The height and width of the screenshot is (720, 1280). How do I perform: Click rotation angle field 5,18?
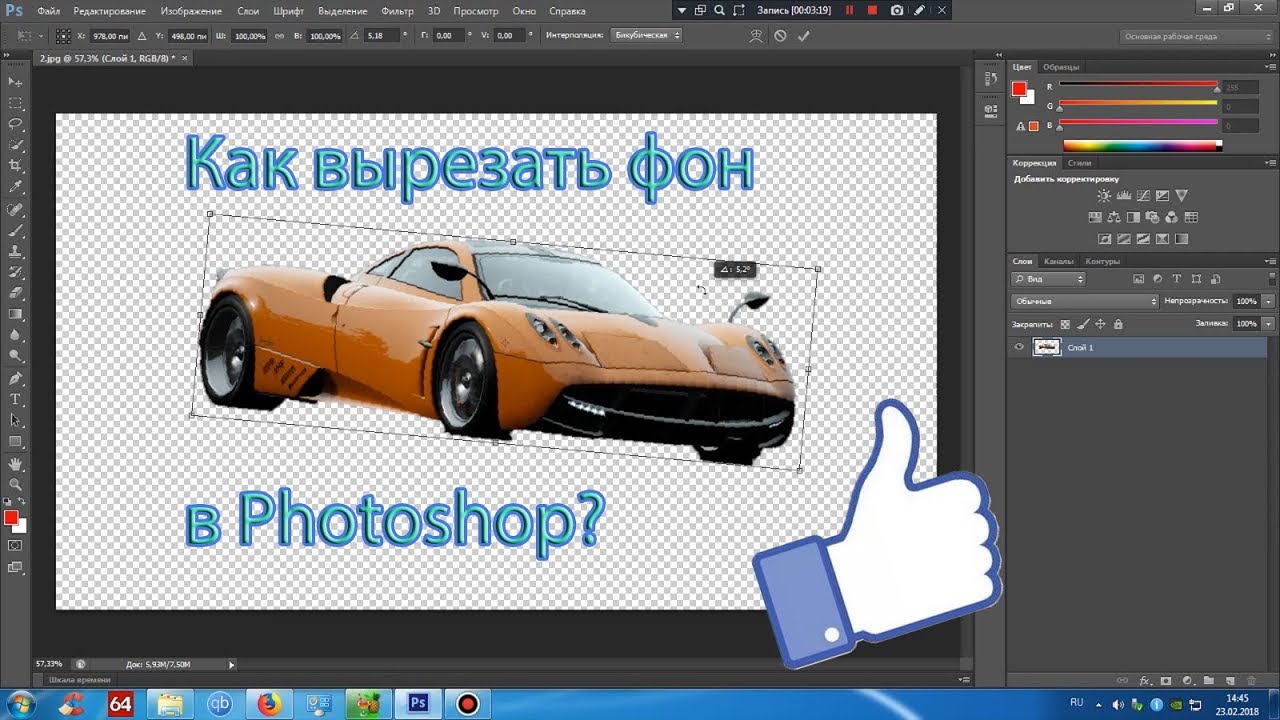[382, 35]
